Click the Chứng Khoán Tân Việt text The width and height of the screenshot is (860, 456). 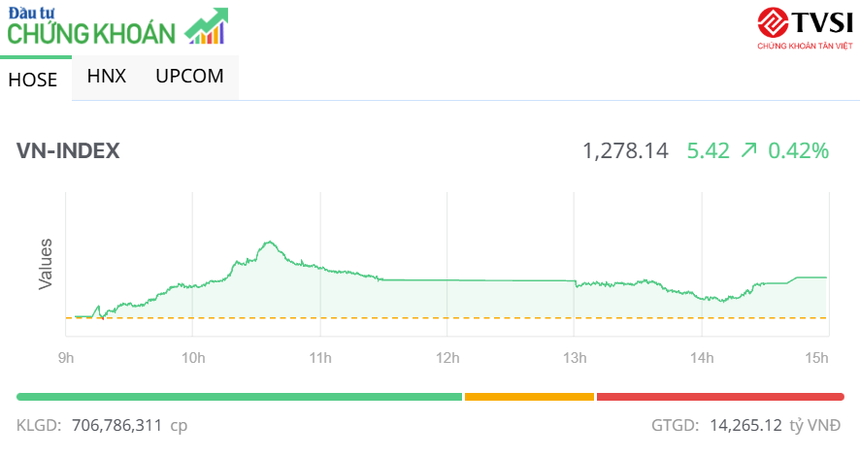pyautogui.click(x=805, y=46)
